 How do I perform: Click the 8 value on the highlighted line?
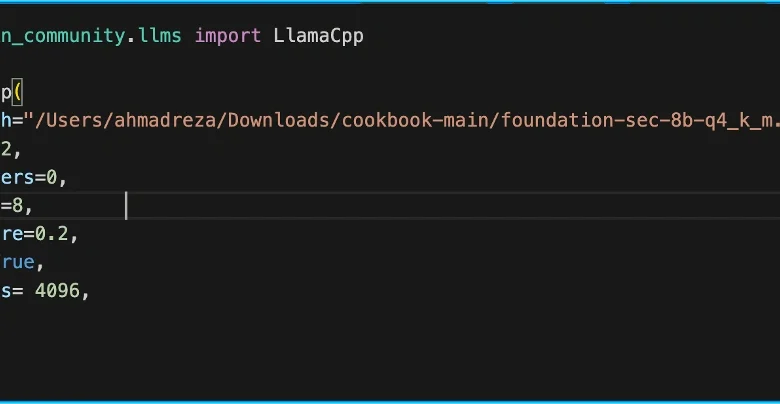(x=18, y=206)
